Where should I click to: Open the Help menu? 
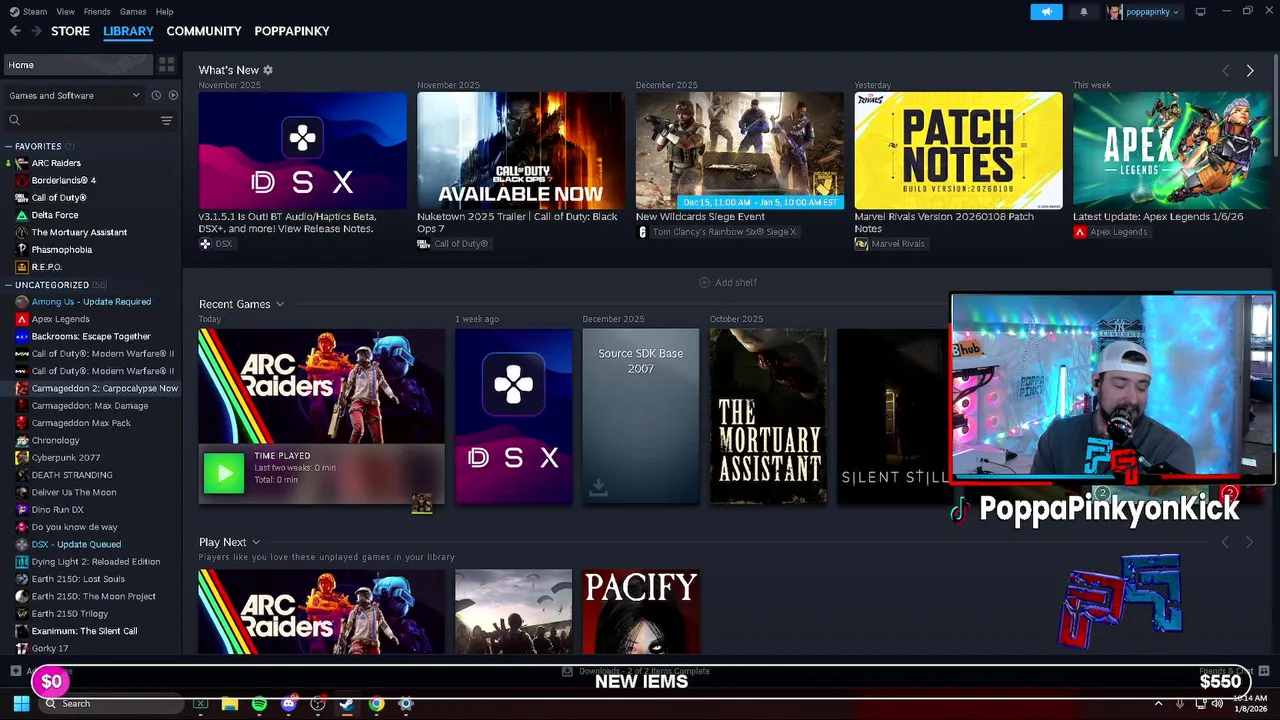point(164,12)
